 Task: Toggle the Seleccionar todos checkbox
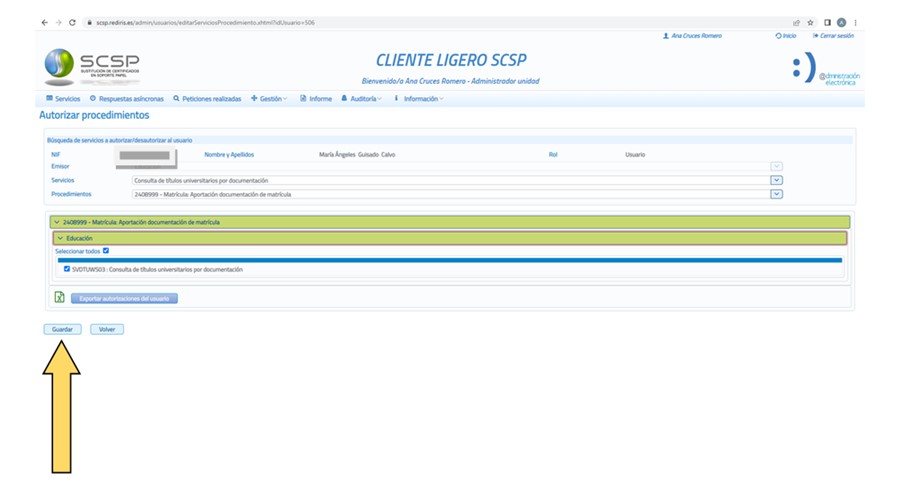point(105,251)
